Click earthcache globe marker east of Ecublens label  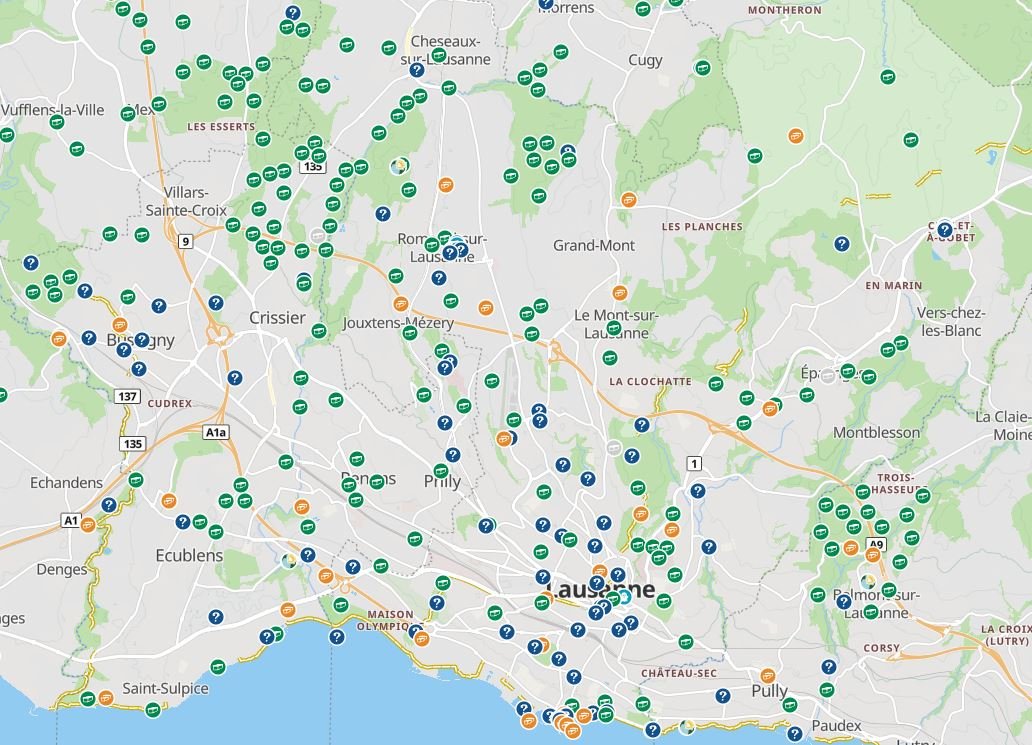[x=289, y=561]
